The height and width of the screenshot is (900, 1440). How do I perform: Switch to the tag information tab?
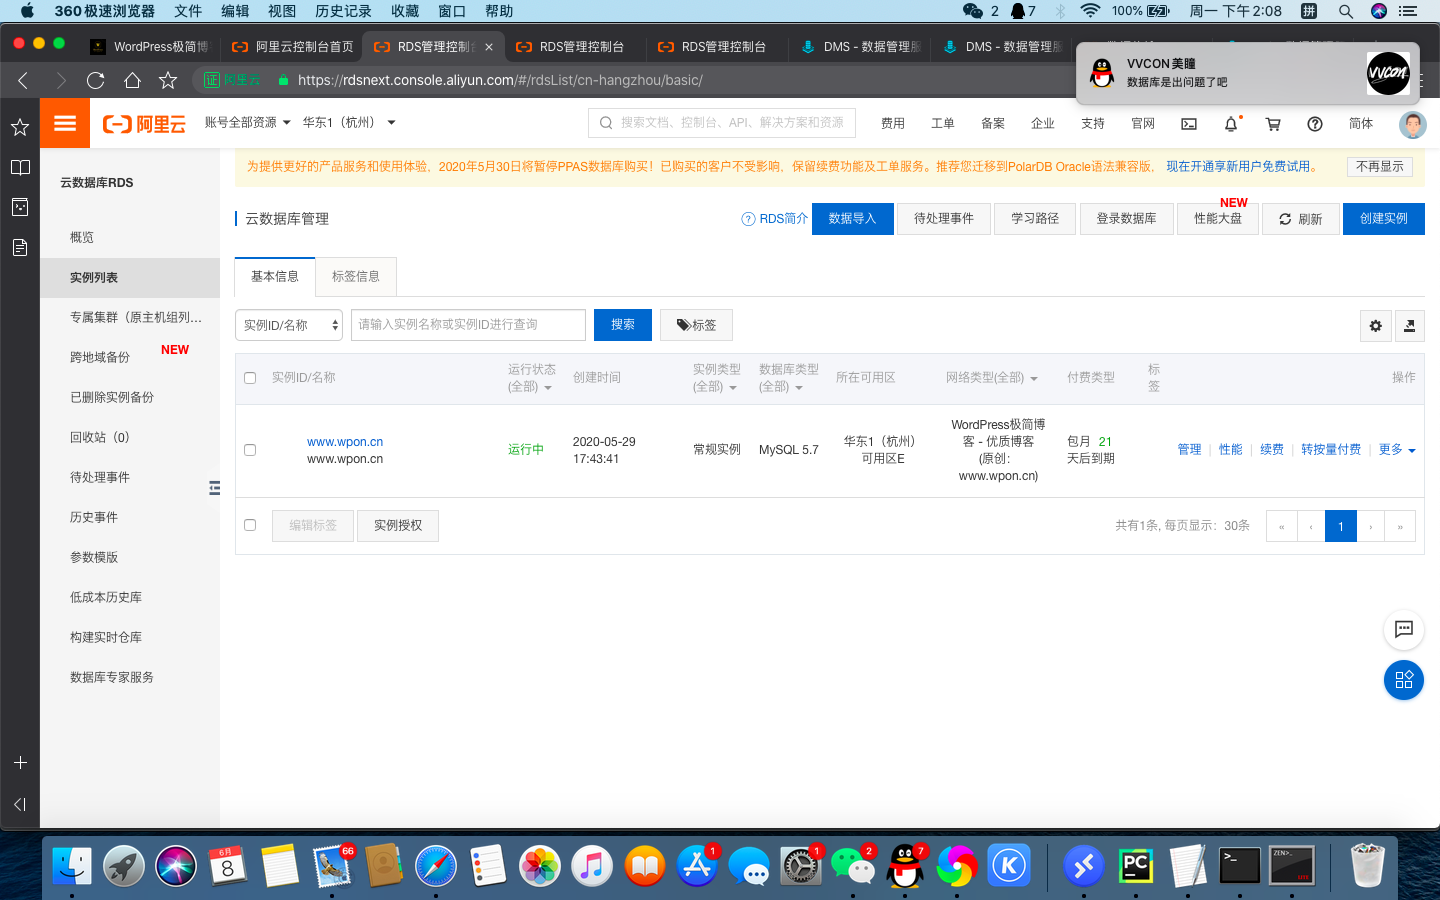click(356, 277)
